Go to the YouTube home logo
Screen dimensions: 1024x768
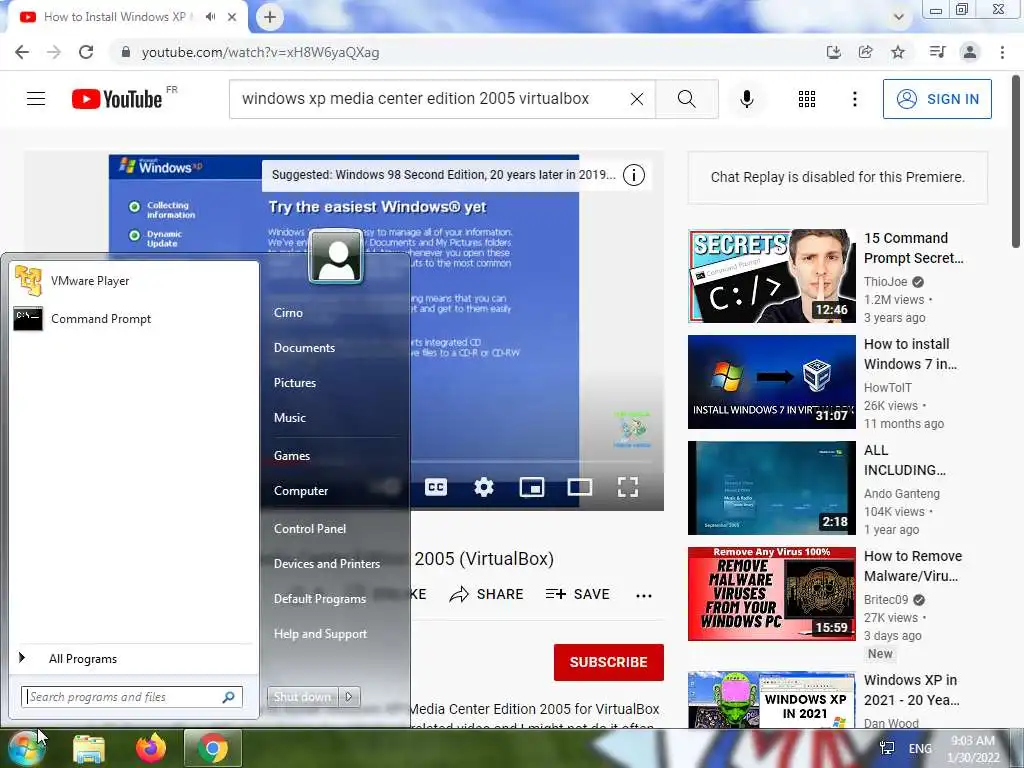click(117, 99)
